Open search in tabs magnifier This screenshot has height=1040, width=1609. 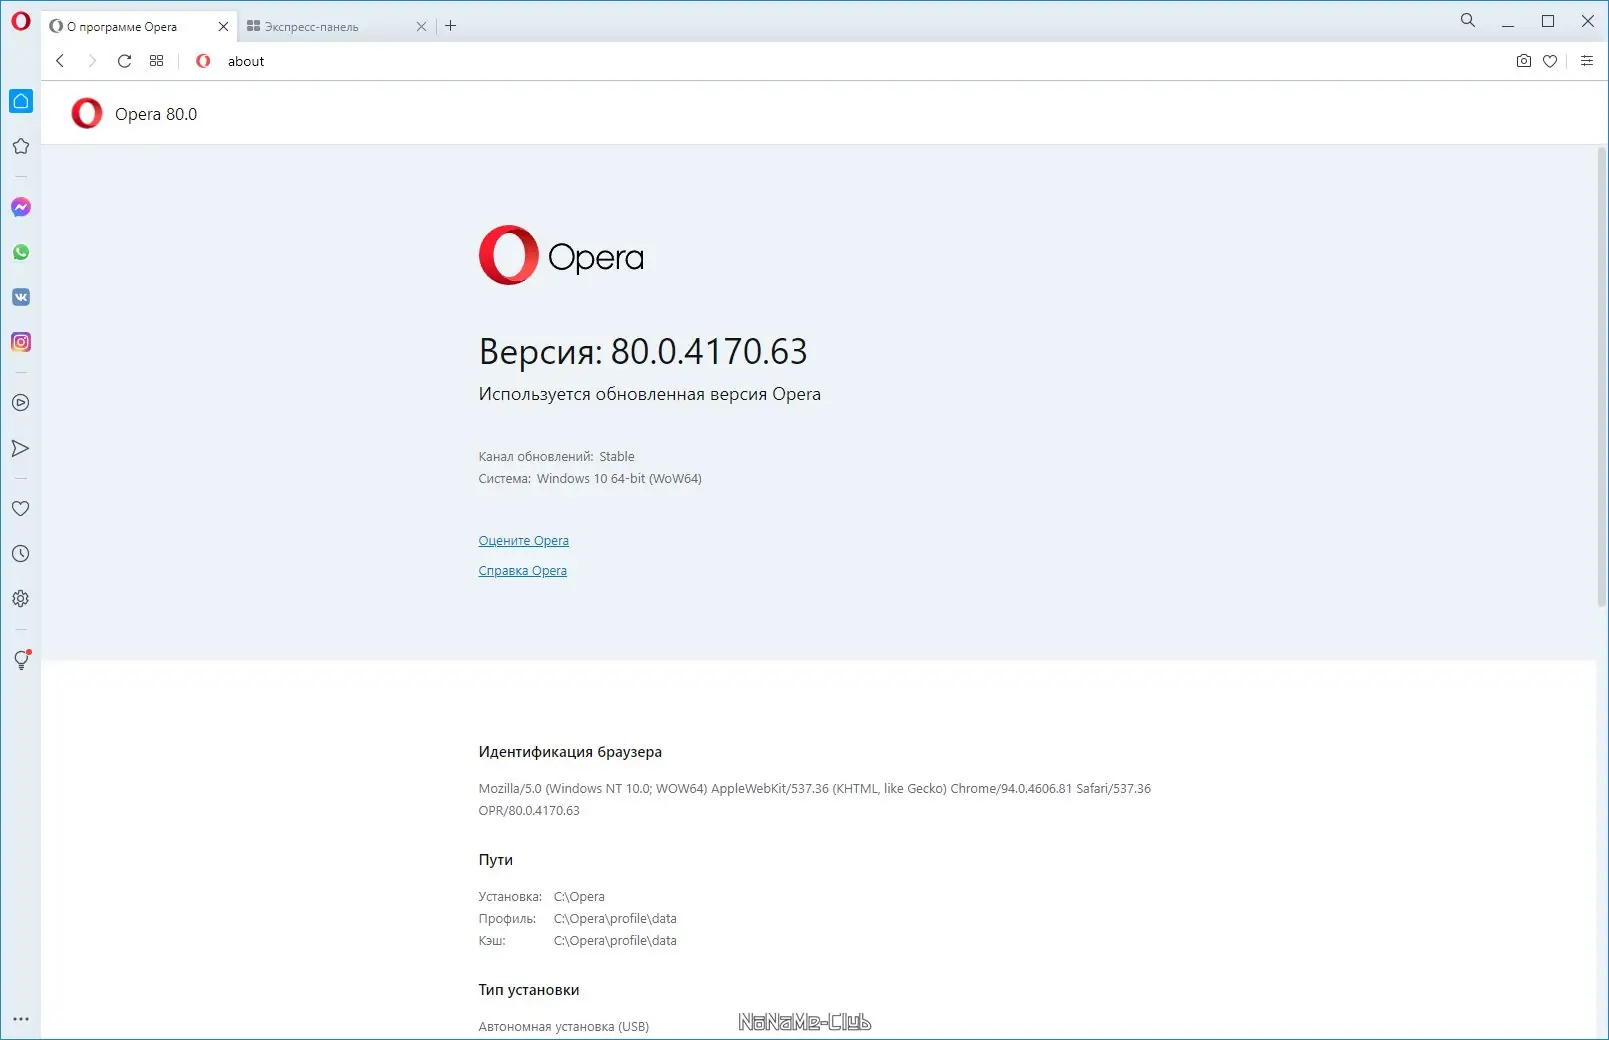[1468, 20]
